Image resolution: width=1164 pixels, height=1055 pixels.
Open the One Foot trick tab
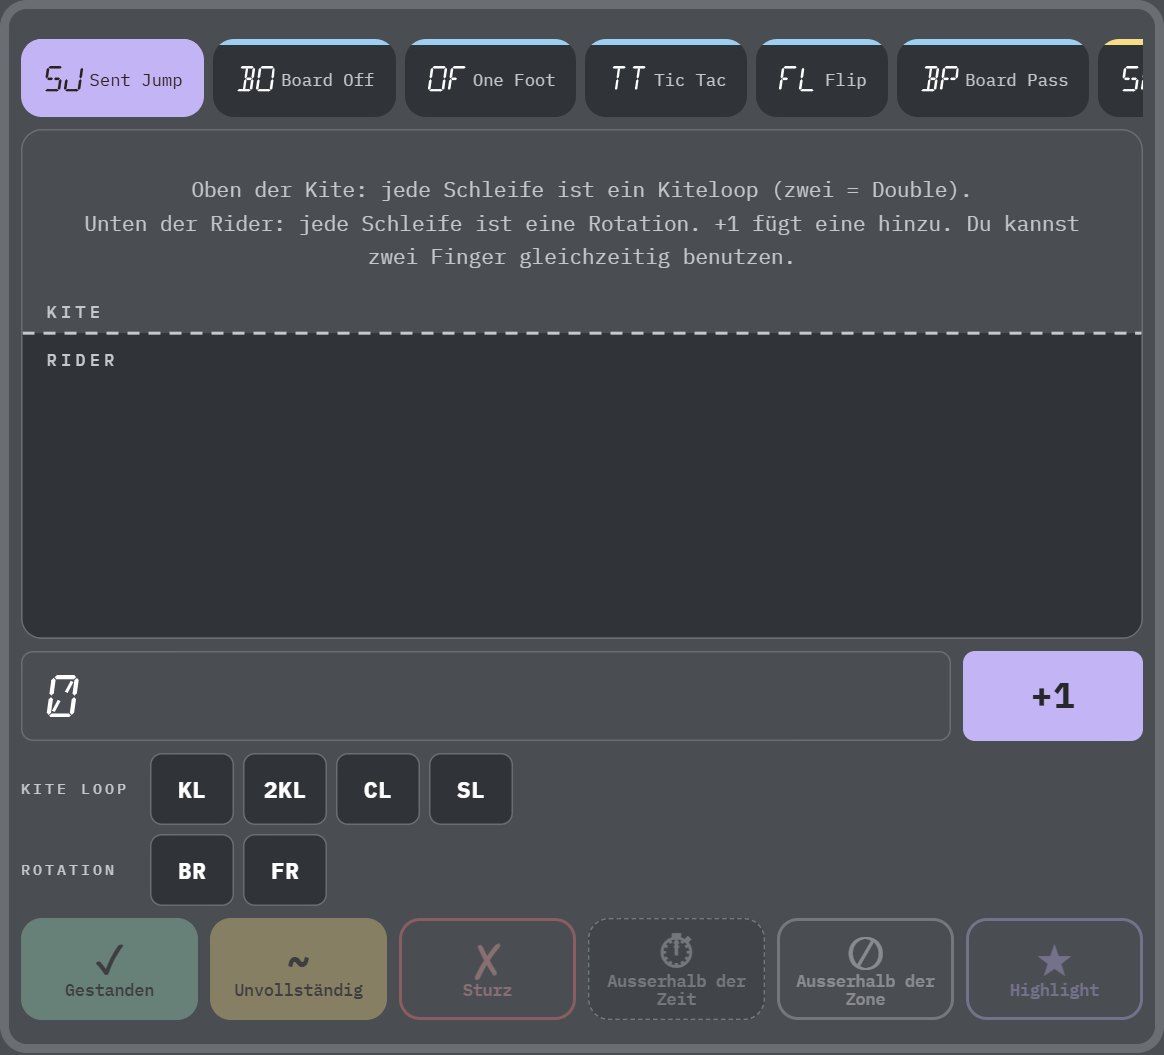click(x=490, y=78)
